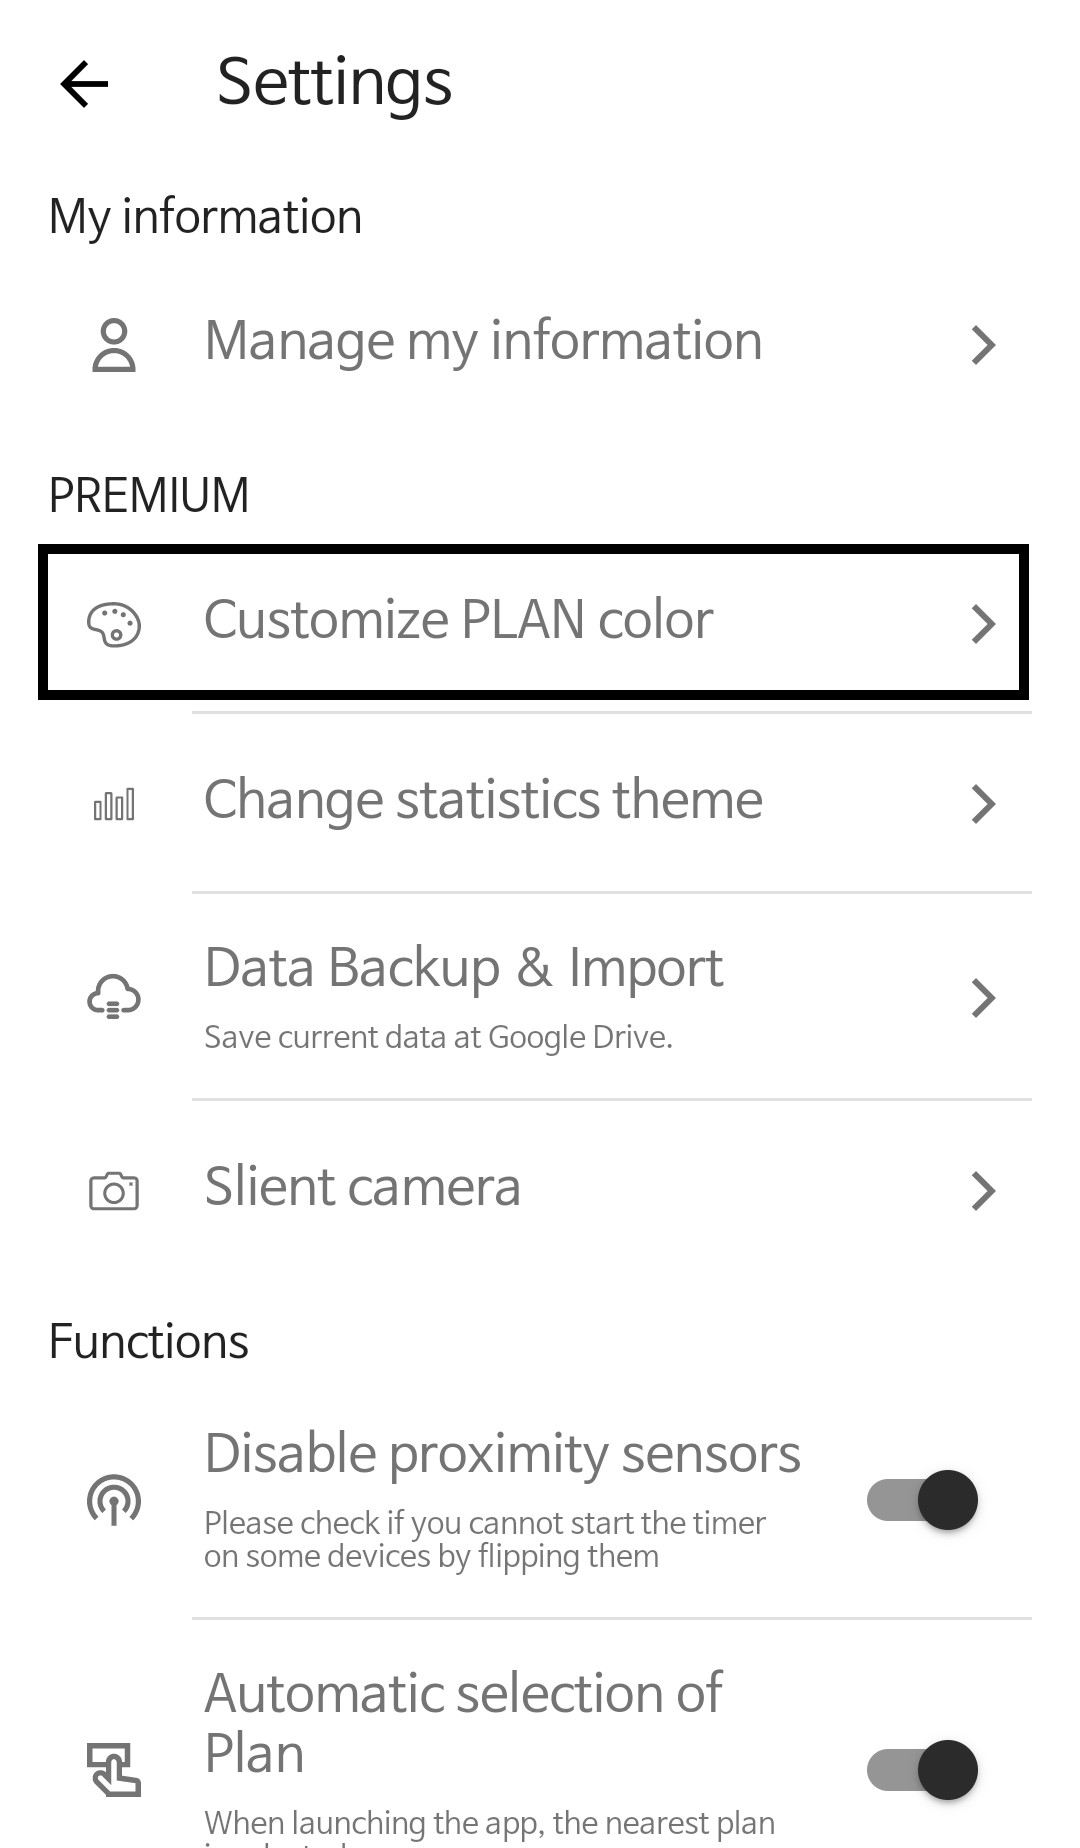1080x1848 pixels.
Task: Turn off Automatic selection of Plan
Action: [922, 1770]
